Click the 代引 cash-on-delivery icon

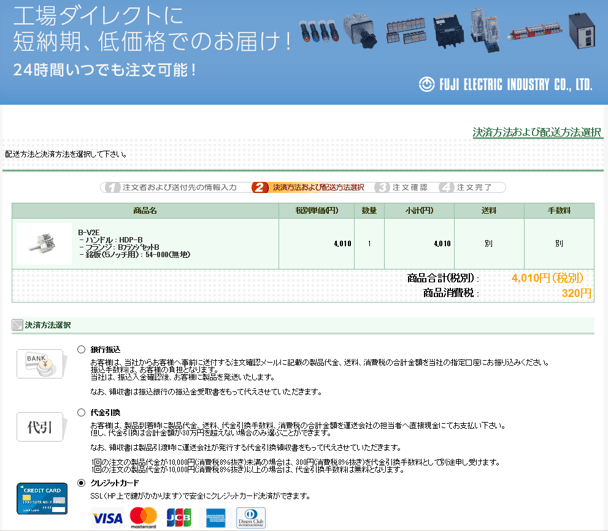(x=41, y=427)
